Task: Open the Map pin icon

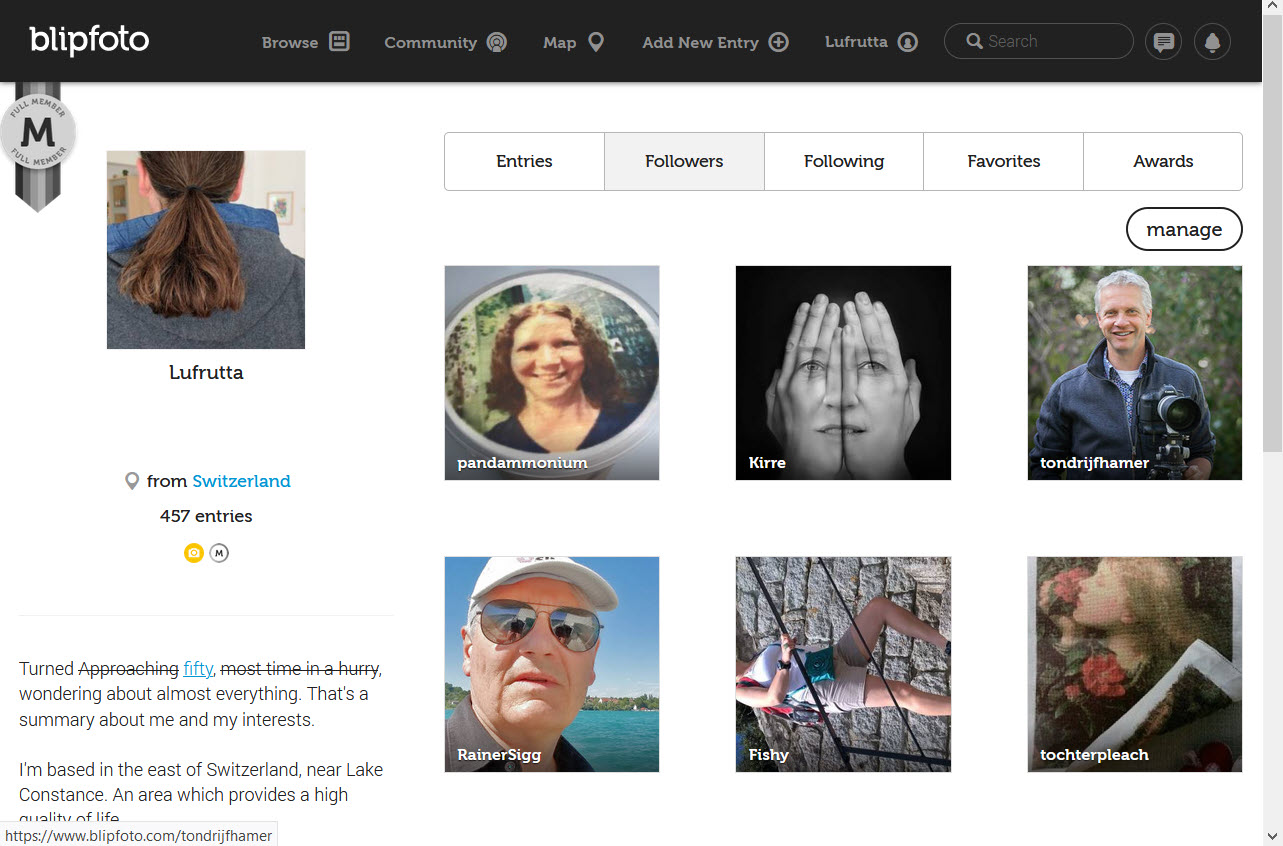Action: coord(596,42)
